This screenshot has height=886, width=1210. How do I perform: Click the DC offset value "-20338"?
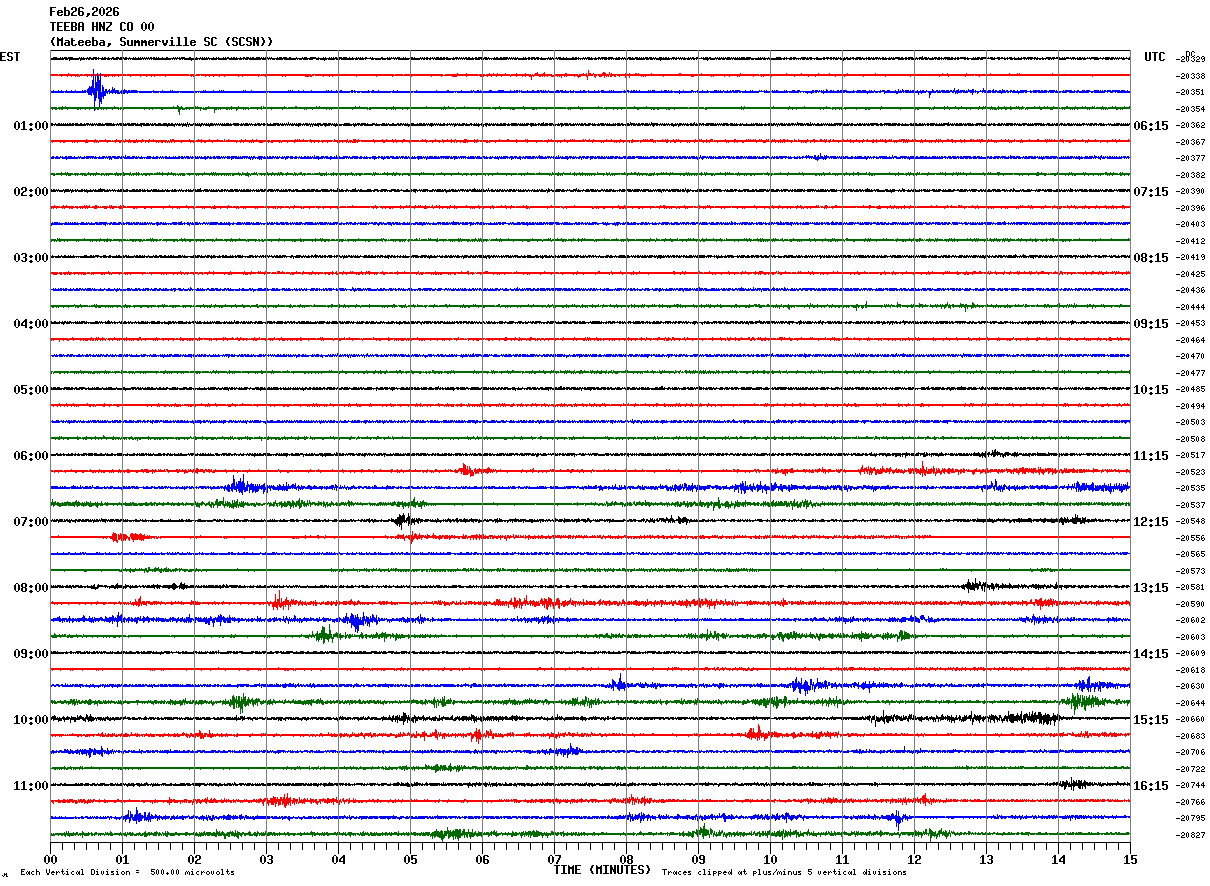[x=1191, y=76]
